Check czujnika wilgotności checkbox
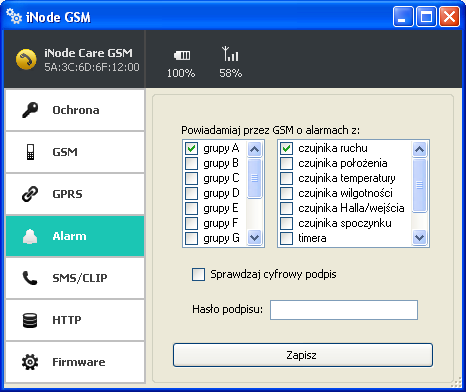The height and width of the screenshot is (392, 466). (286, 193)
